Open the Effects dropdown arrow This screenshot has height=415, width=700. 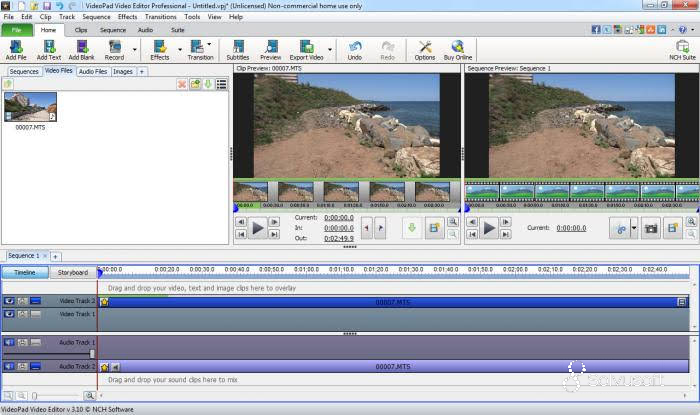(x=180, y=50)
